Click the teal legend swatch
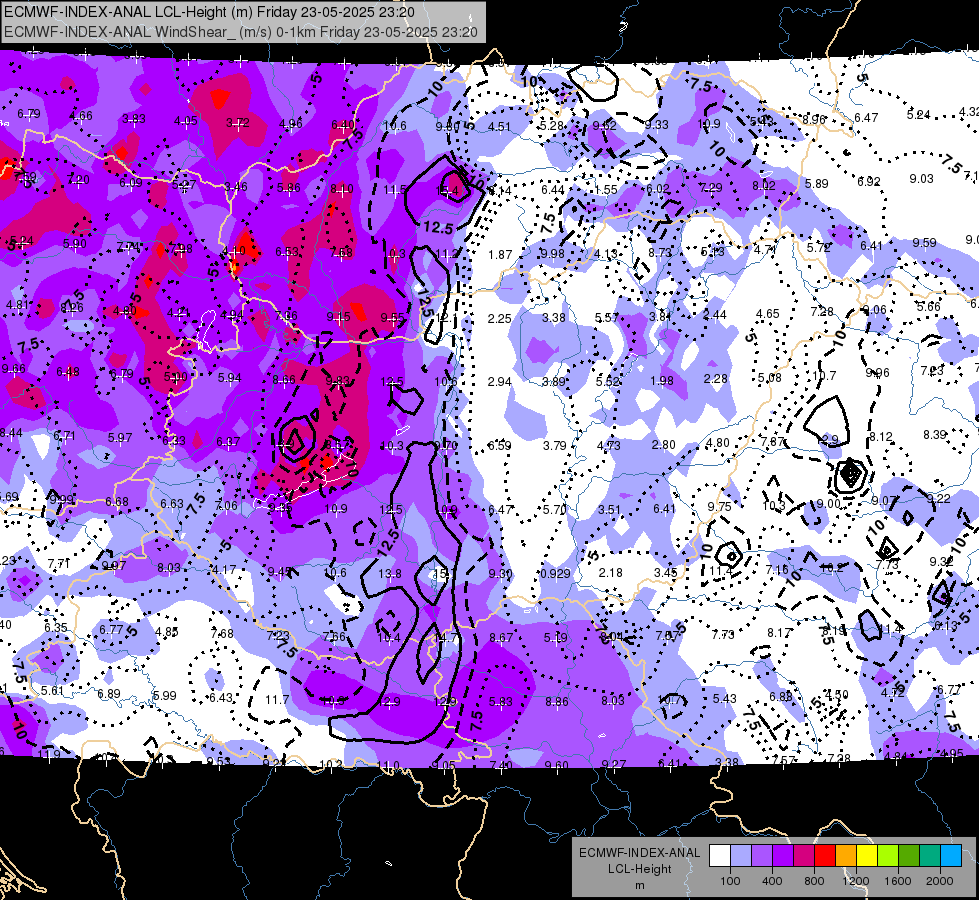This screenshot has width=979, height=900. (930, 856)
